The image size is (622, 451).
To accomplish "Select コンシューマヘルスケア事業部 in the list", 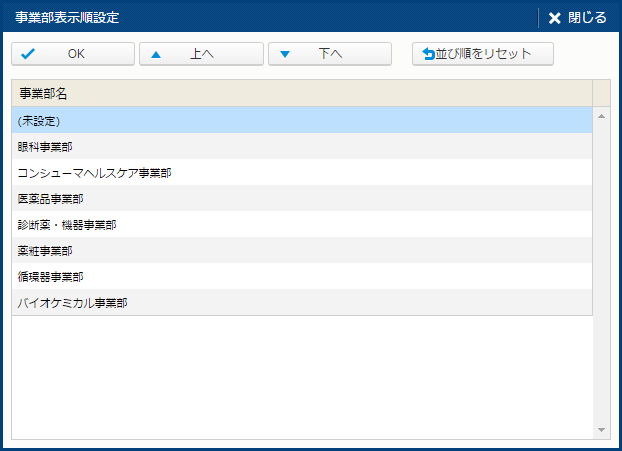I will pyautogui.click(x=300, y=173).
